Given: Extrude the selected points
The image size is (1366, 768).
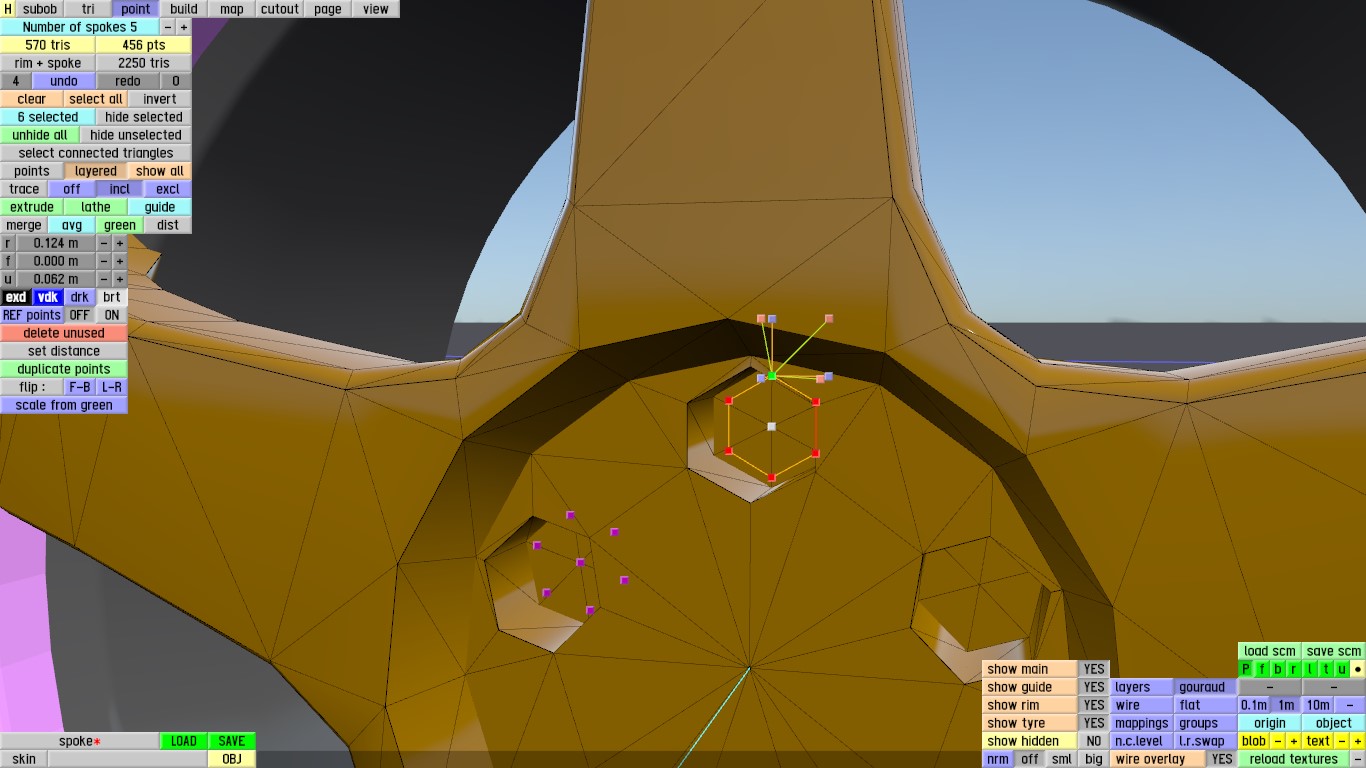Looking at the screenshot, I should 32,207.
